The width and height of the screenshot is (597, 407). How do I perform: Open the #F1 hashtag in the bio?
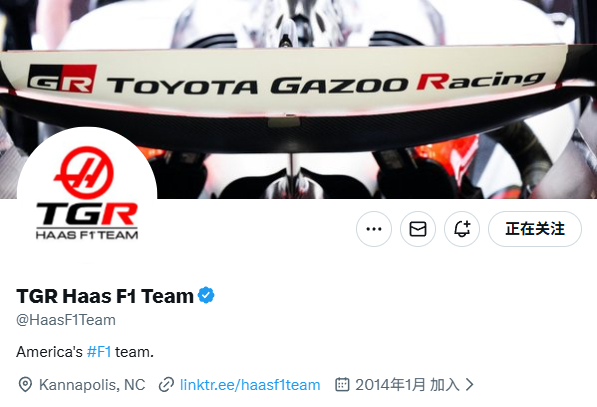point(99,352)
